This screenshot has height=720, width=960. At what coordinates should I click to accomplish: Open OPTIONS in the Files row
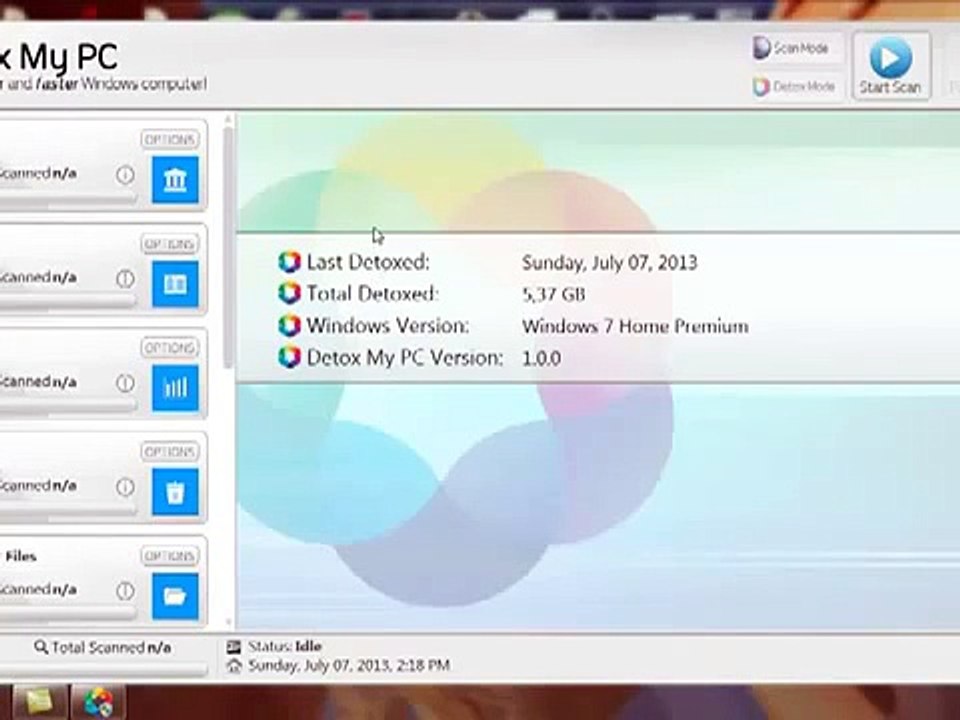tap(170, 556)
